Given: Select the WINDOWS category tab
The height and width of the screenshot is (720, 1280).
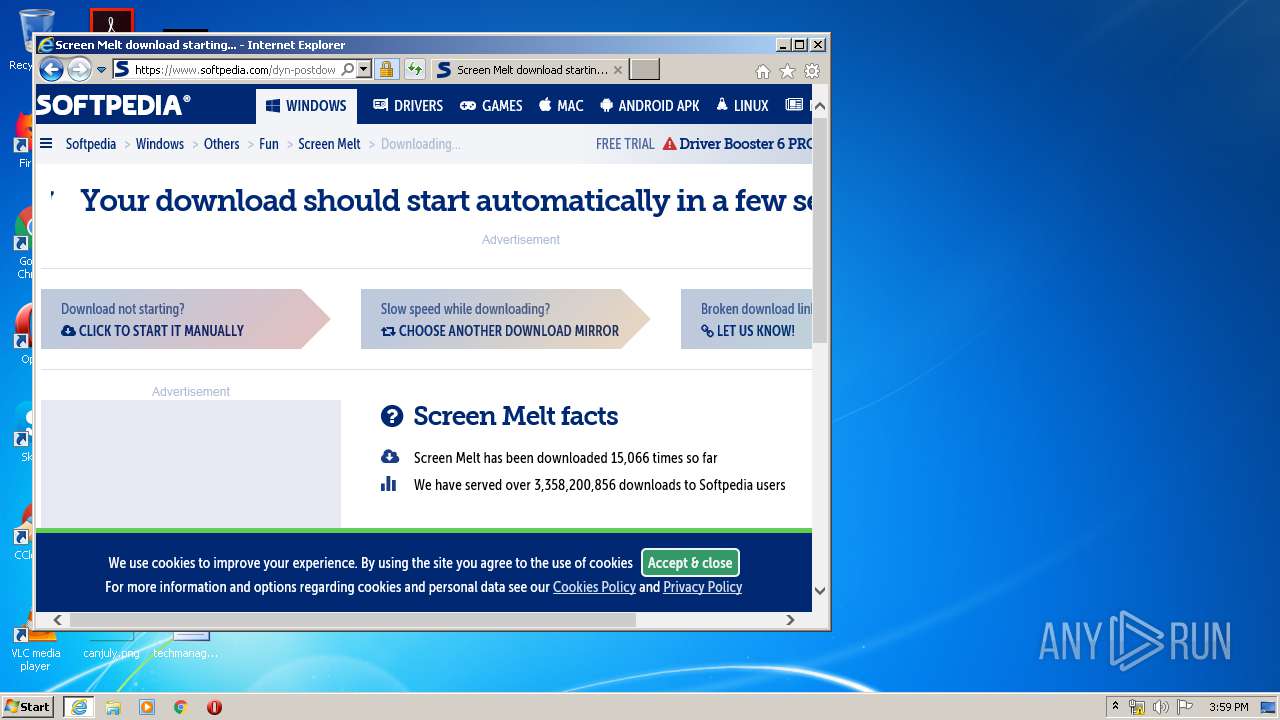Looking at the screenshot, I should [x=306, y=106].
